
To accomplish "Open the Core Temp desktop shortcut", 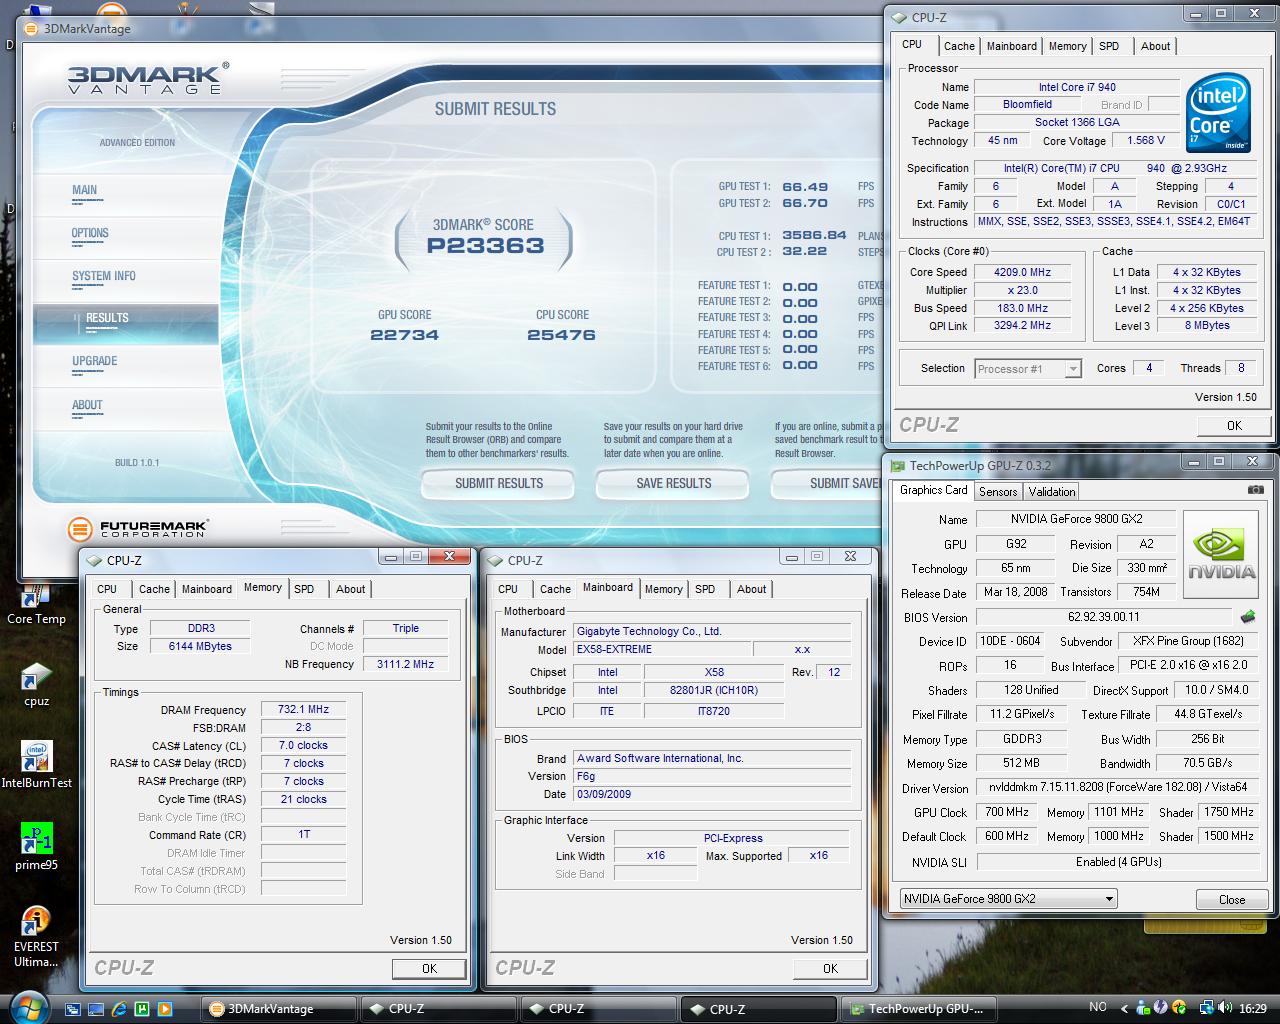I will (36, 605).
